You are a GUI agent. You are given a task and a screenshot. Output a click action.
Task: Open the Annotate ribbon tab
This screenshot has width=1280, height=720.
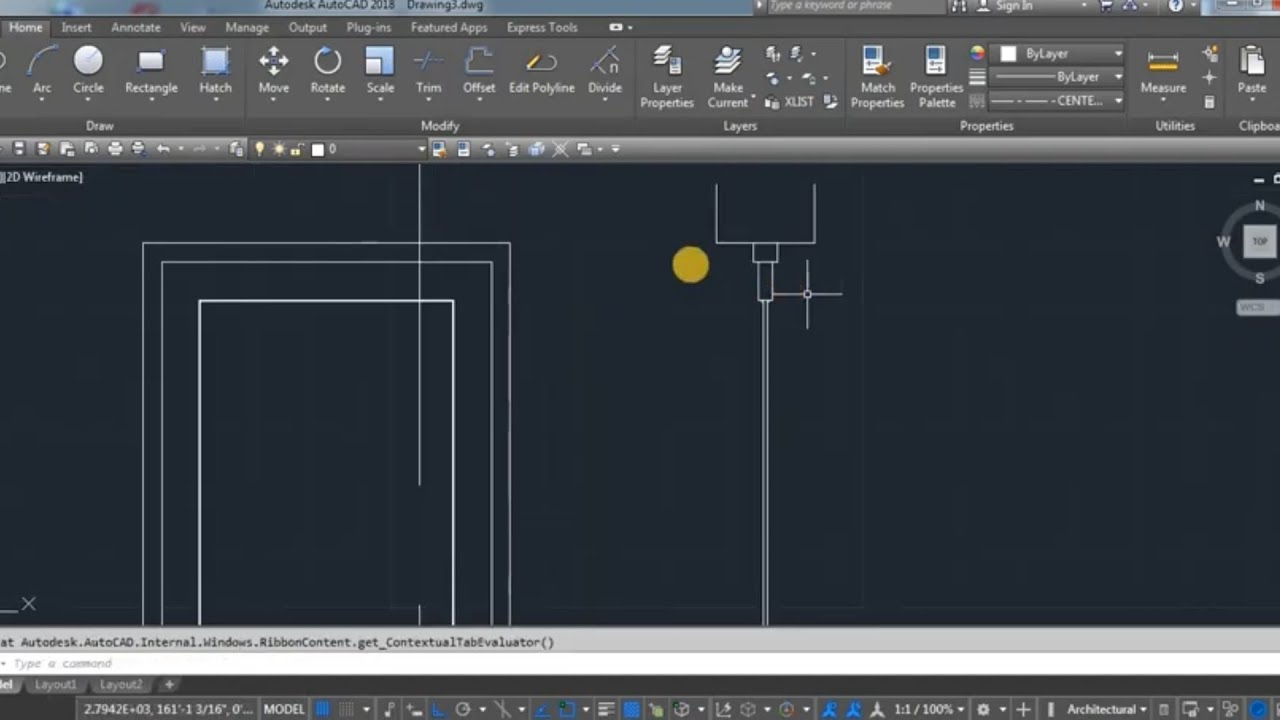point(136,27)
